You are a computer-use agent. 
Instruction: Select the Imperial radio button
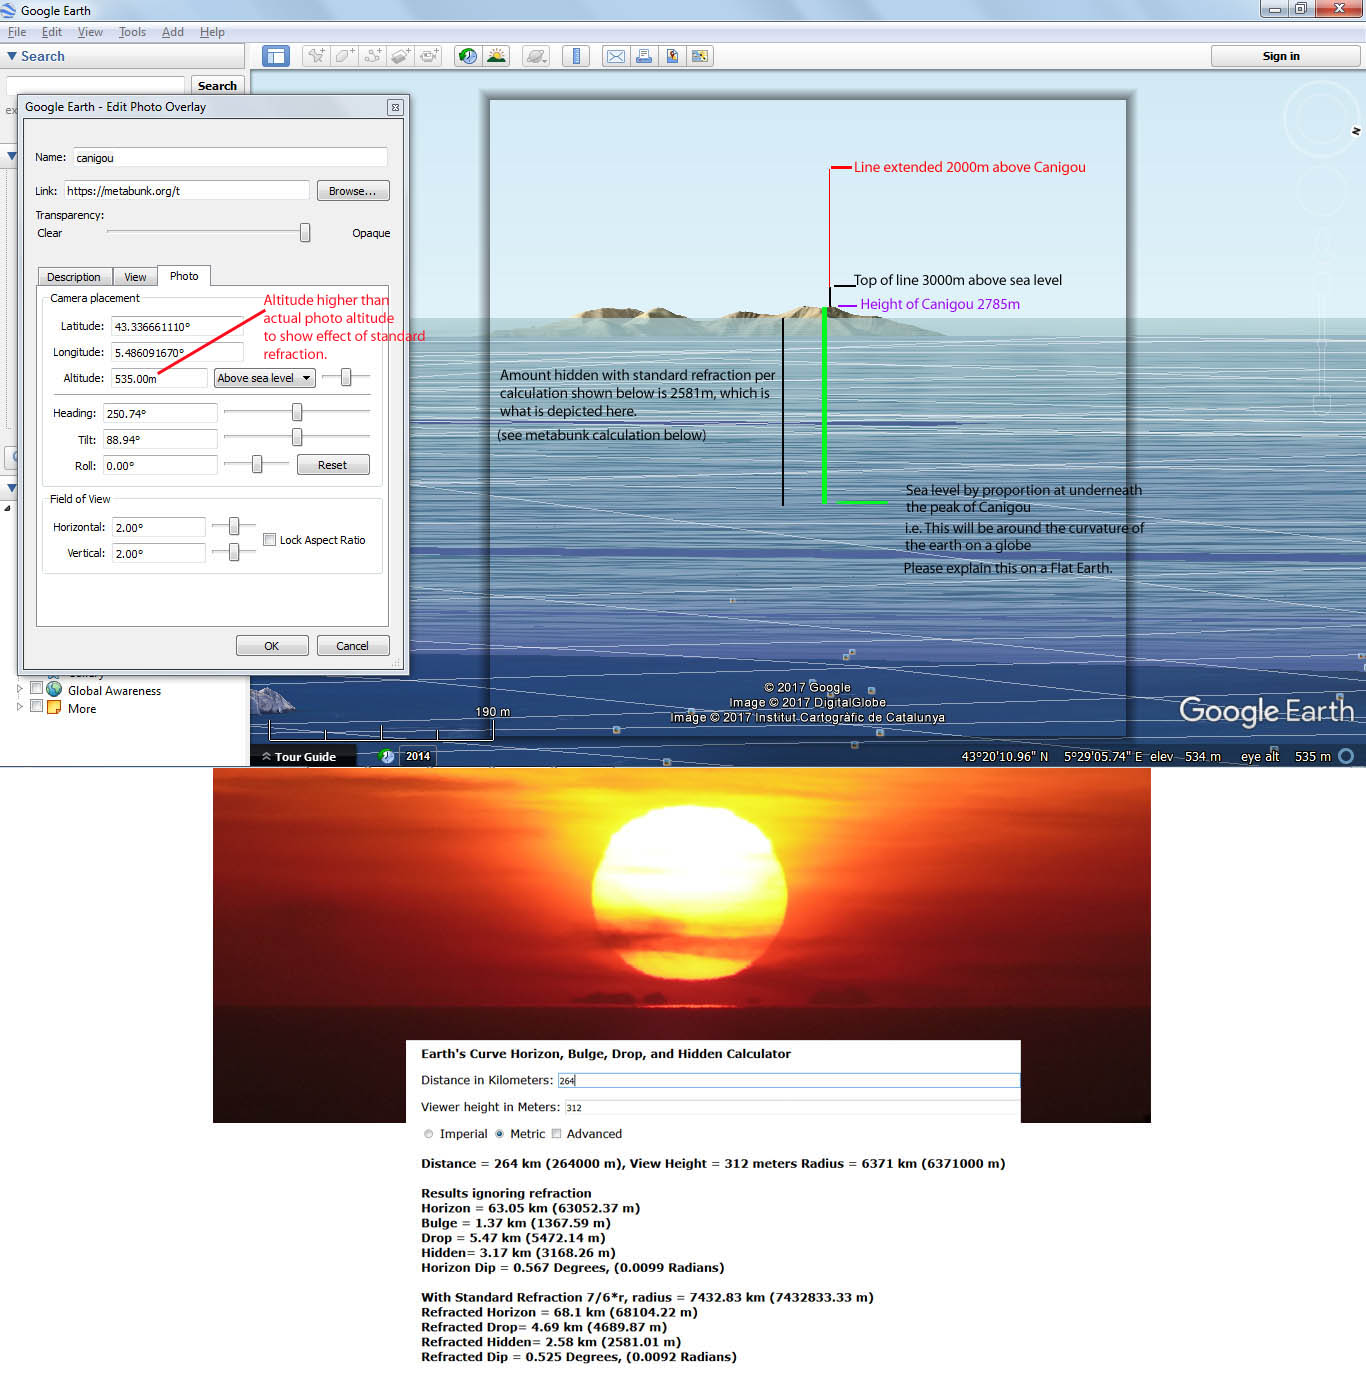click(x=429, y=1134)
